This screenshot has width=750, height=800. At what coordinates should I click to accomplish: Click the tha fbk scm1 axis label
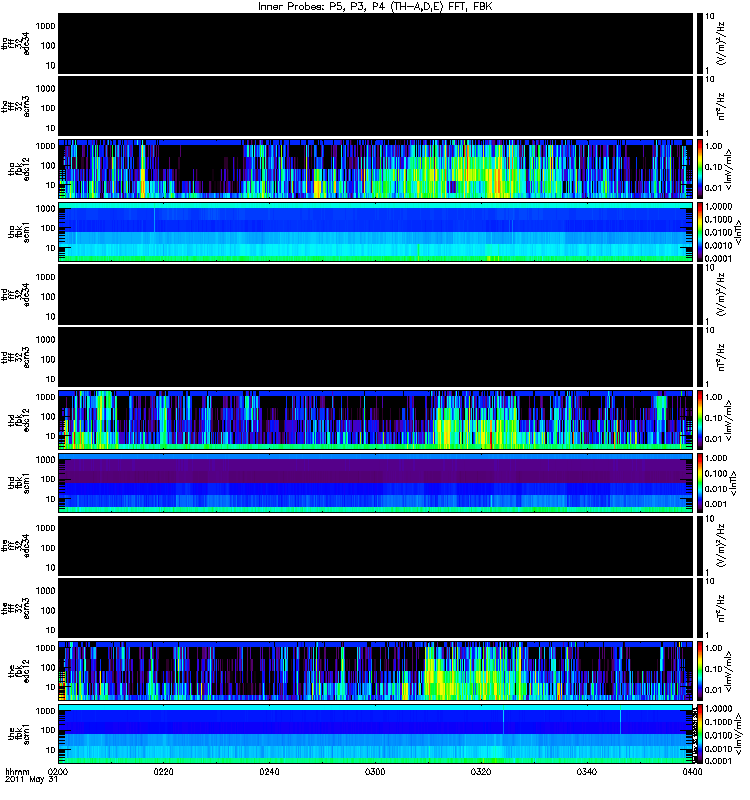19,233
